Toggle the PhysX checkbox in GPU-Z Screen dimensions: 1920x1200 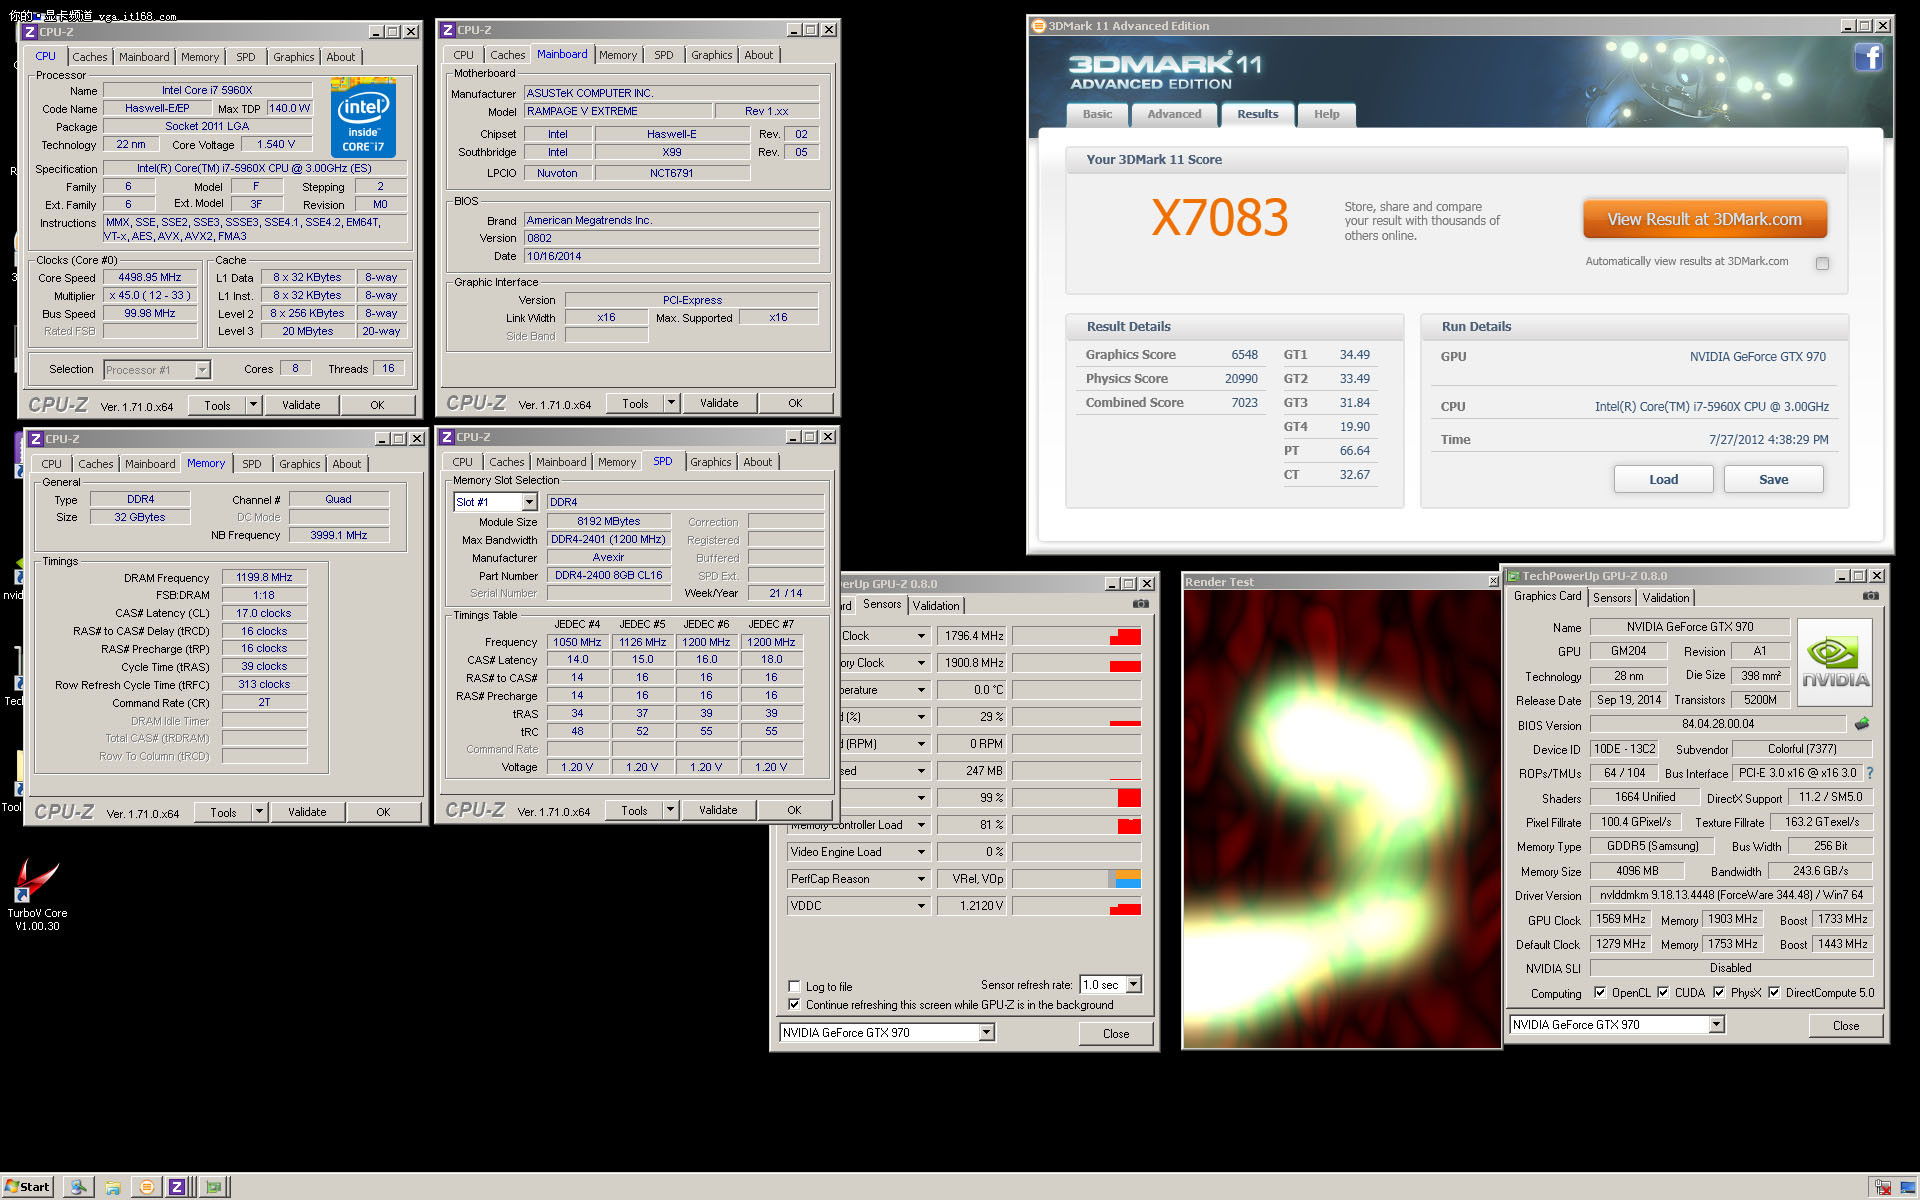point(1719,992)
